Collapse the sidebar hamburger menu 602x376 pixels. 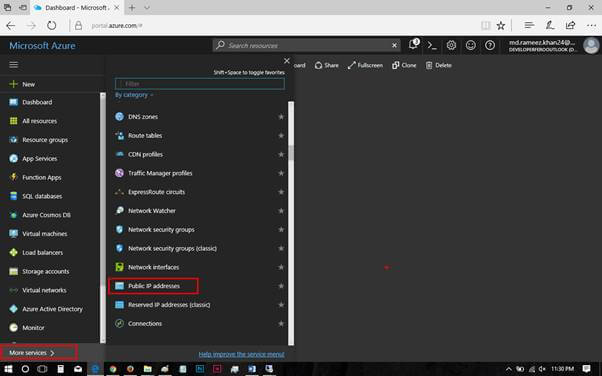(x=14, y=65)
